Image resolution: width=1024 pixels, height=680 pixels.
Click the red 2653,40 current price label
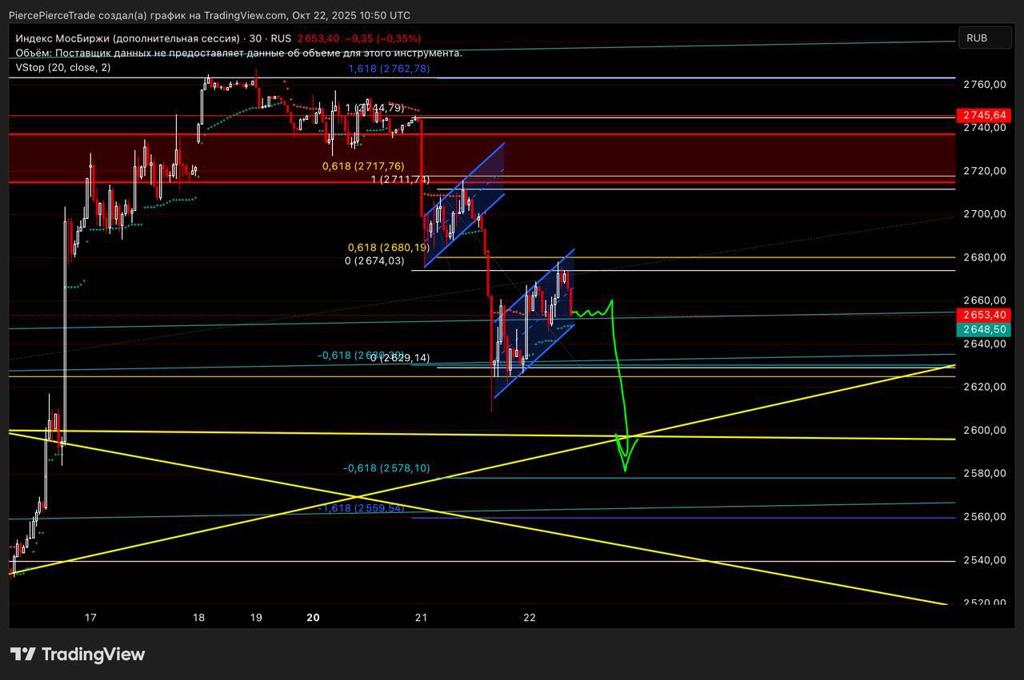tap(985, 315)
